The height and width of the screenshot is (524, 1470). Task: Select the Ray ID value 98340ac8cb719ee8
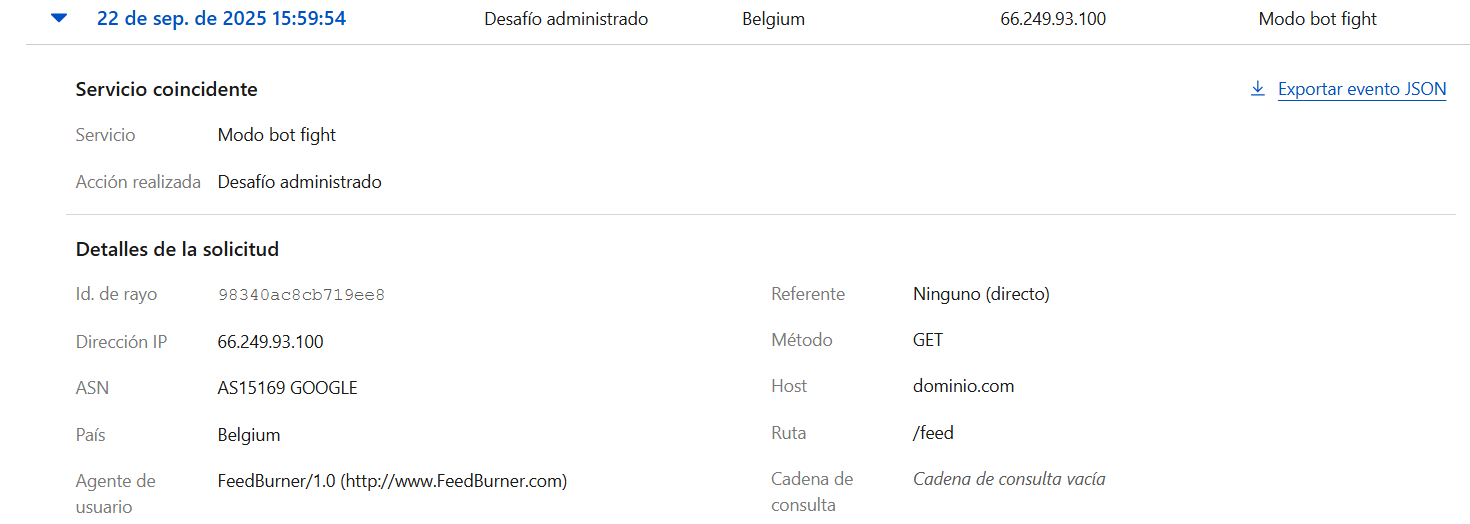(301, 295)
